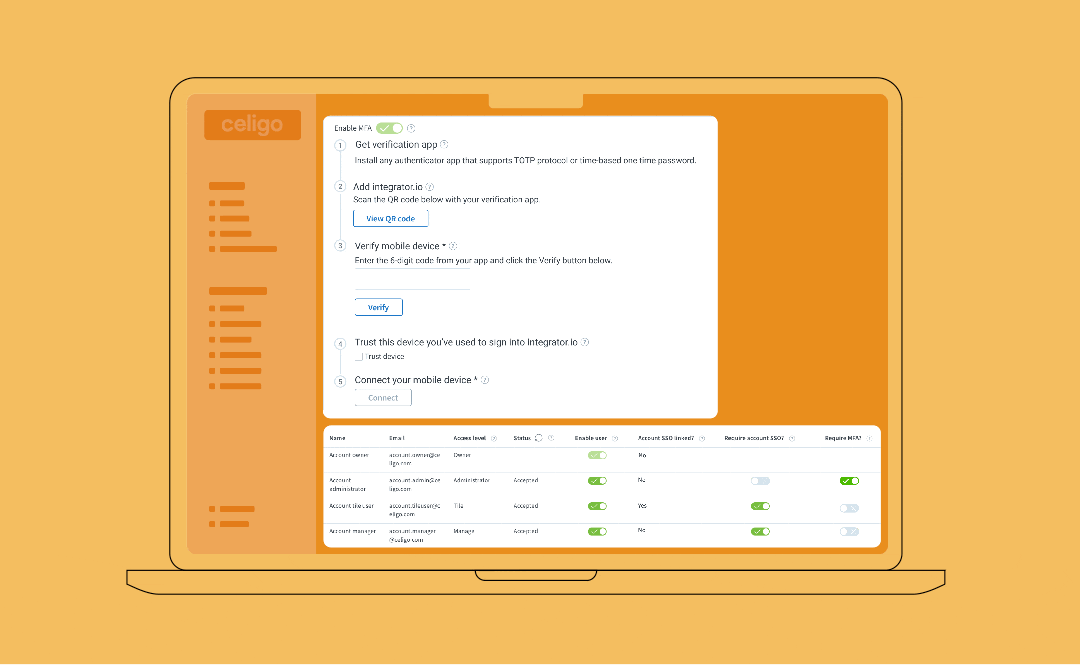Click the Administrator access level cell
The image size is (1080, 665).
point(472,480)
